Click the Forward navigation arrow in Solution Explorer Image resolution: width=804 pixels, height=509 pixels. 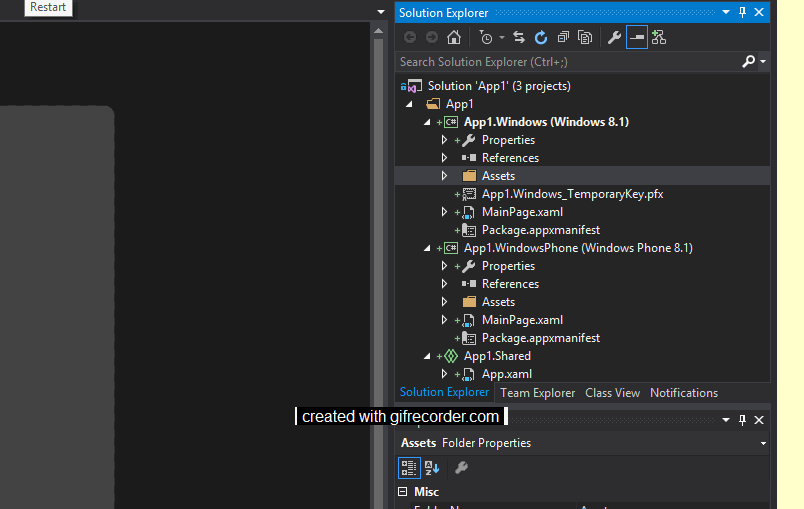point(432,37)
